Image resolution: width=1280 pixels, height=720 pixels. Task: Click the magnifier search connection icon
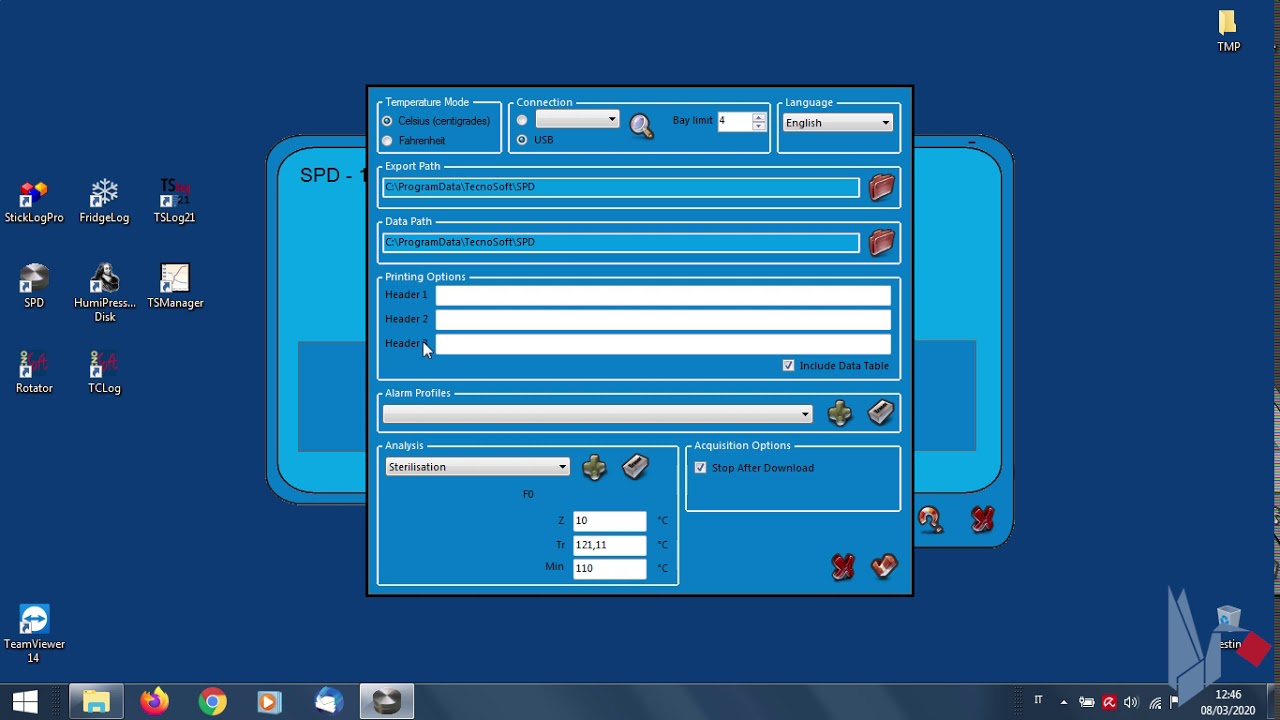click(x=641, y=126)
